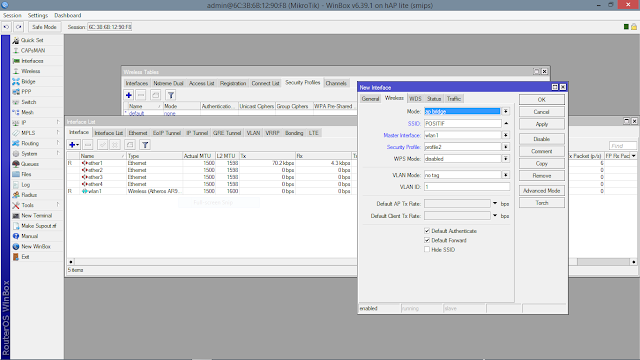The image size is (640, 360).
Task: Open Files sidebar item
Action: [x=26, y=174]
